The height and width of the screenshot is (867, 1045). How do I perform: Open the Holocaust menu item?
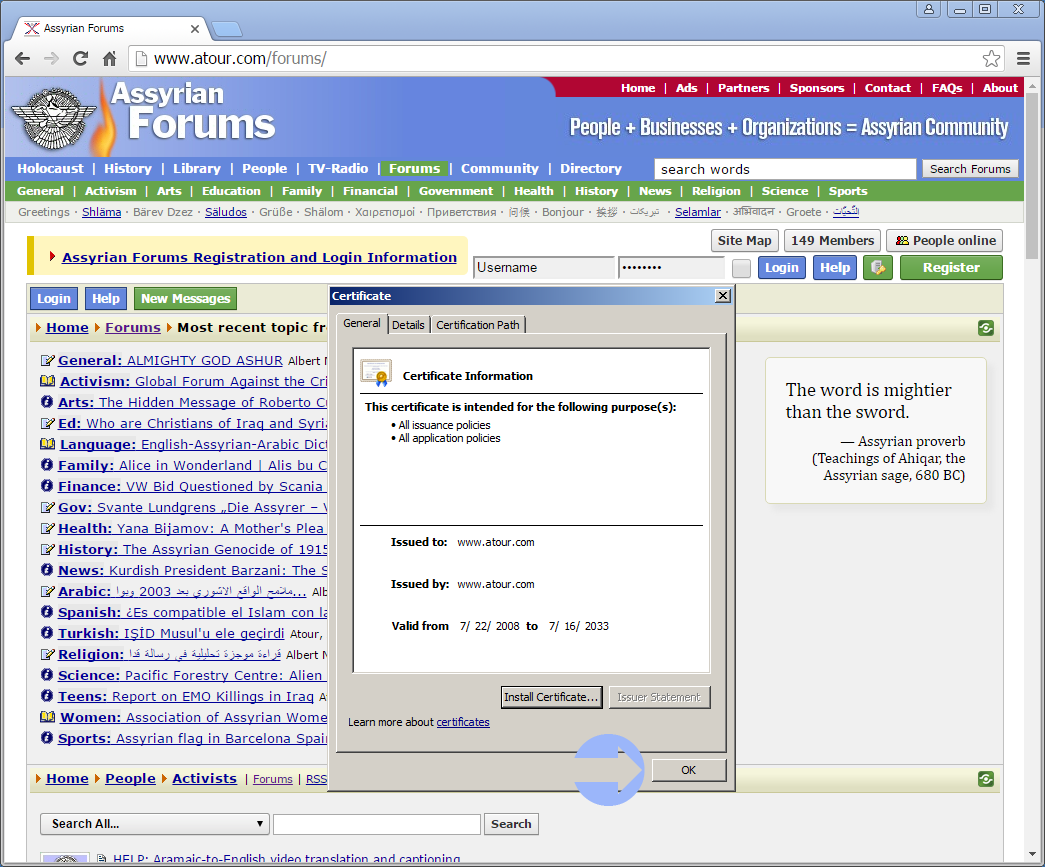51,169
